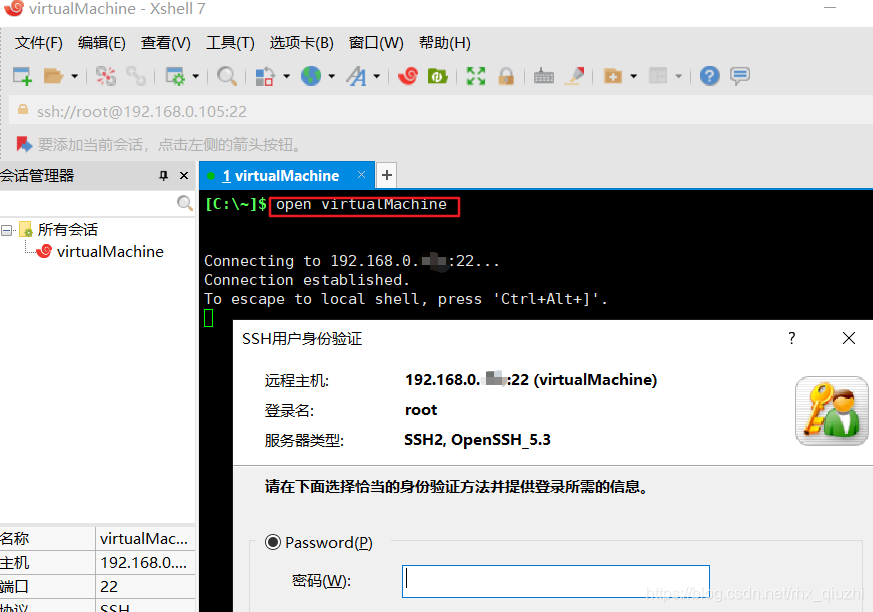Open dropdown arrow next to Open folder icon
The image size is (873, 612).
(x=74, y=76)
